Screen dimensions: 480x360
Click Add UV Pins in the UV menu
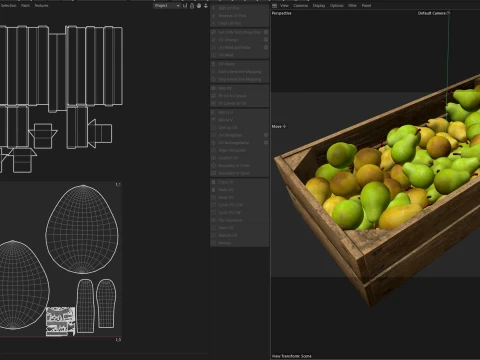pyautogui.click(x=239, y=8)
